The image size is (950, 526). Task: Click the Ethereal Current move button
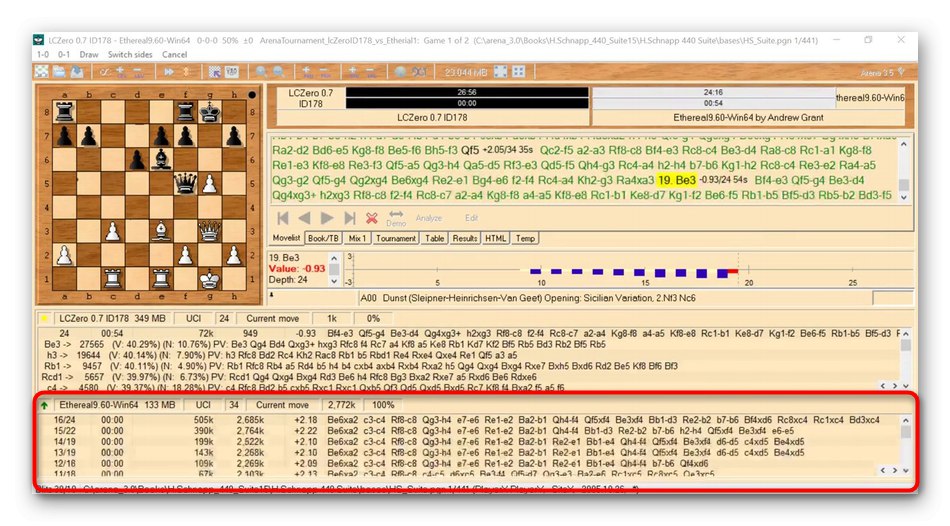pos(282,405)
